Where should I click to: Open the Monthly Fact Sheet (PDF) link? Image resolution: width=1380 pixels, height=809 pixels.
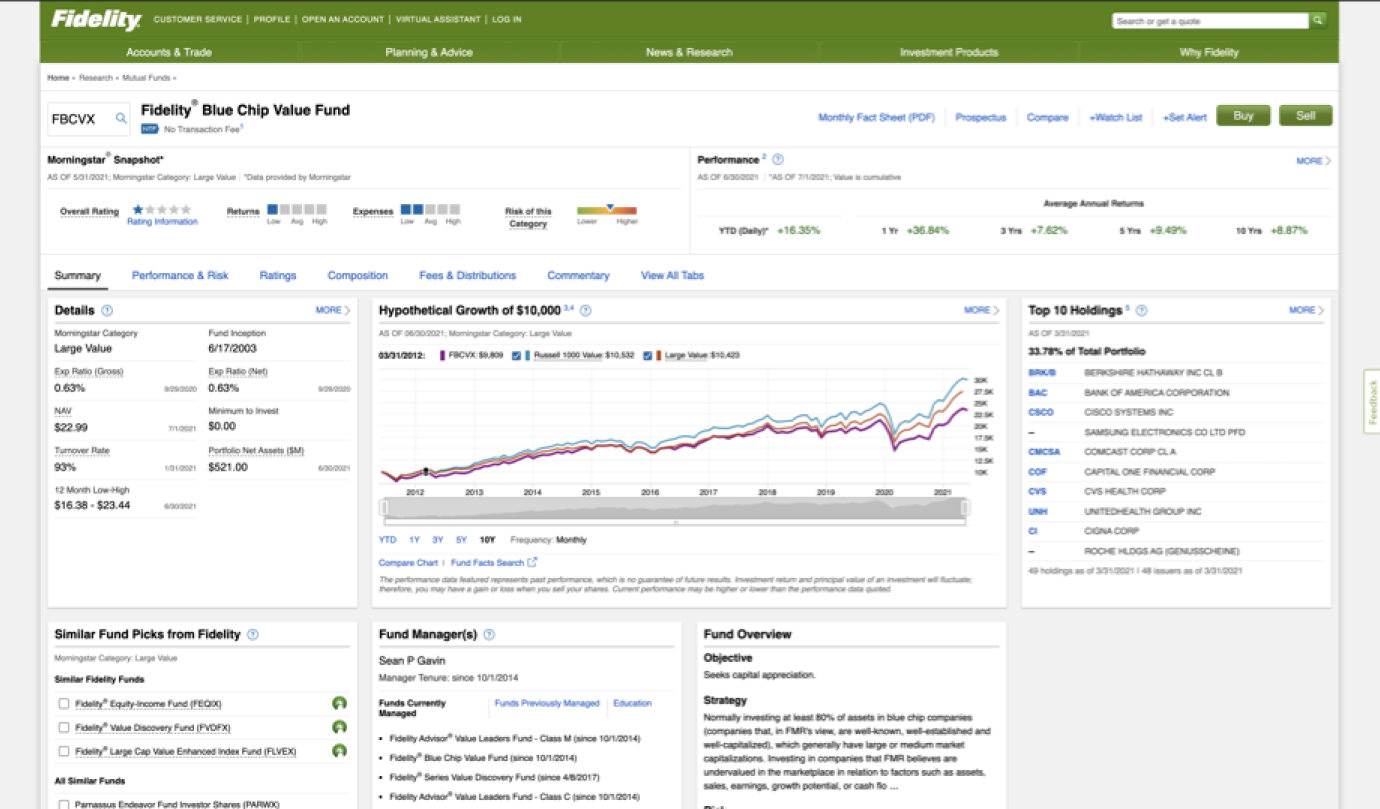876,117
